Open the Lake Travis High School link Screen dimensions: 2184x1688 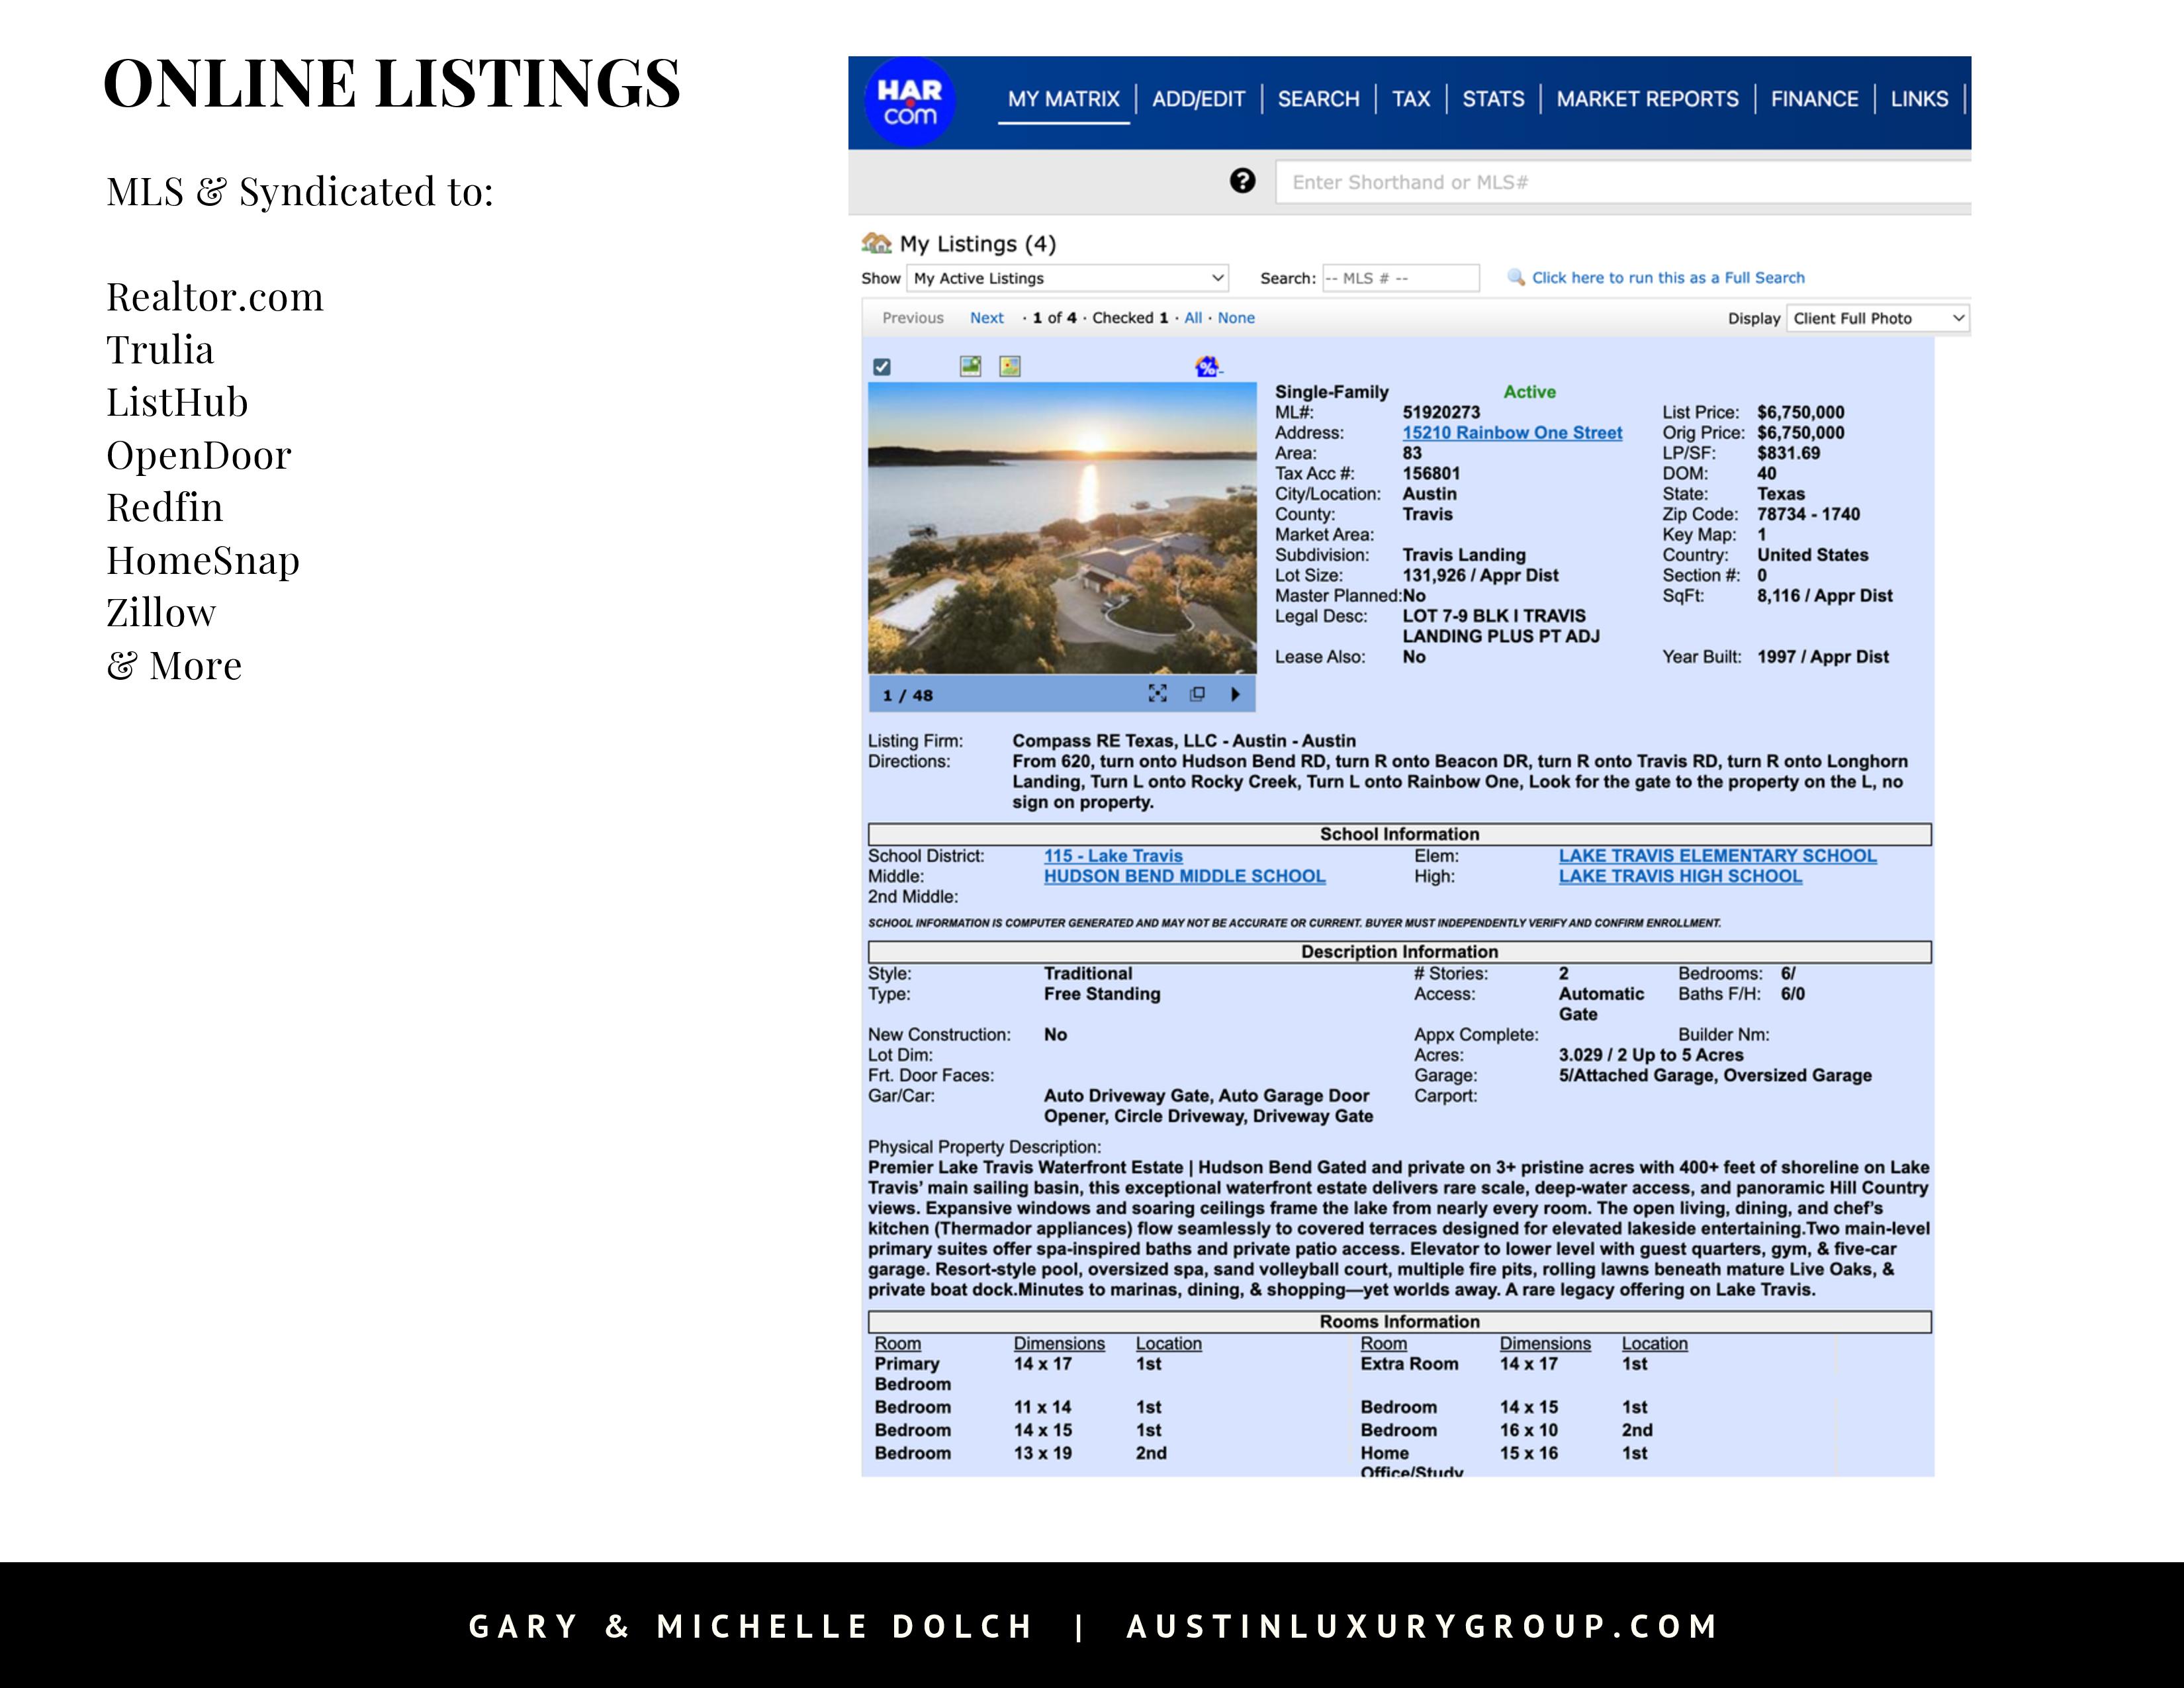coord(1680,876)
